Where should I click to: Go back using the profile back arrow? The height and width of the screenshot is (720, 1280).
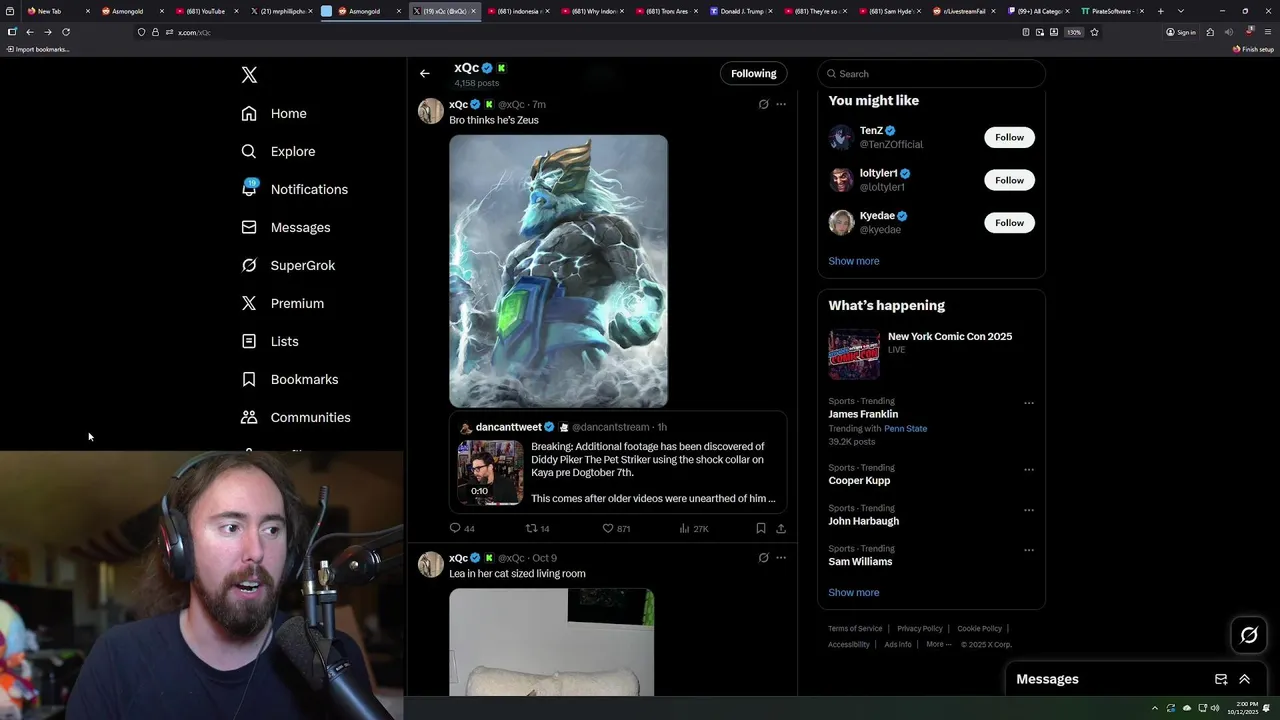(x=425, y=73)
